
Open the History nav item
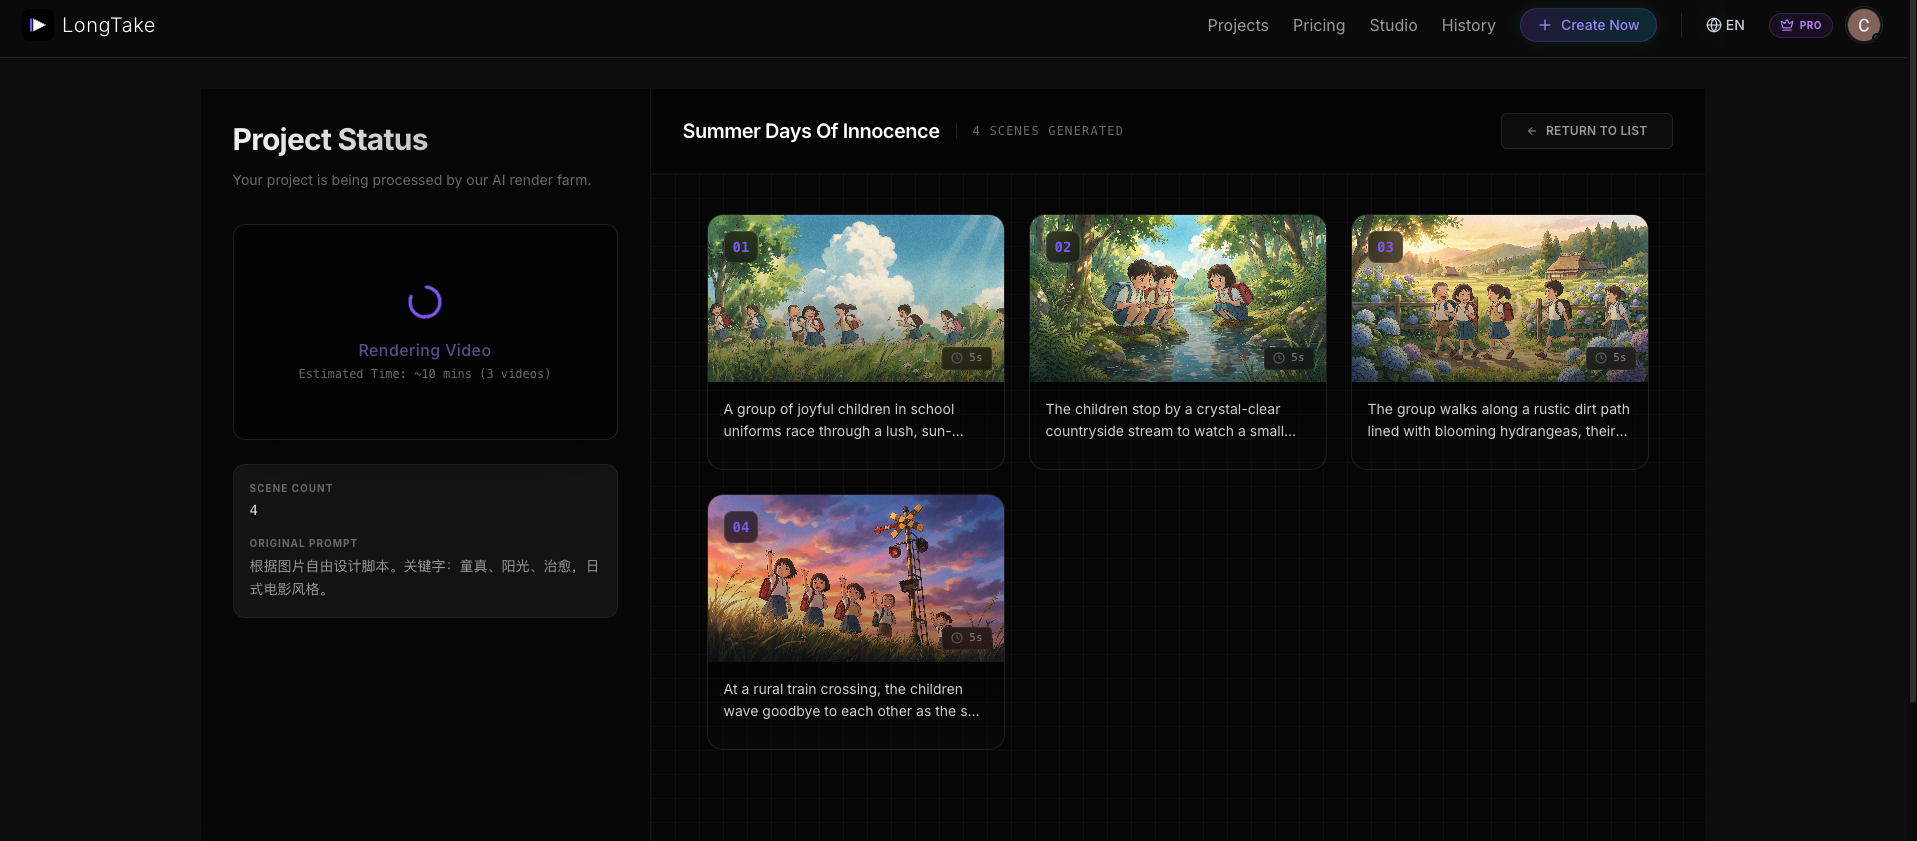click(x=1468, y=25)
